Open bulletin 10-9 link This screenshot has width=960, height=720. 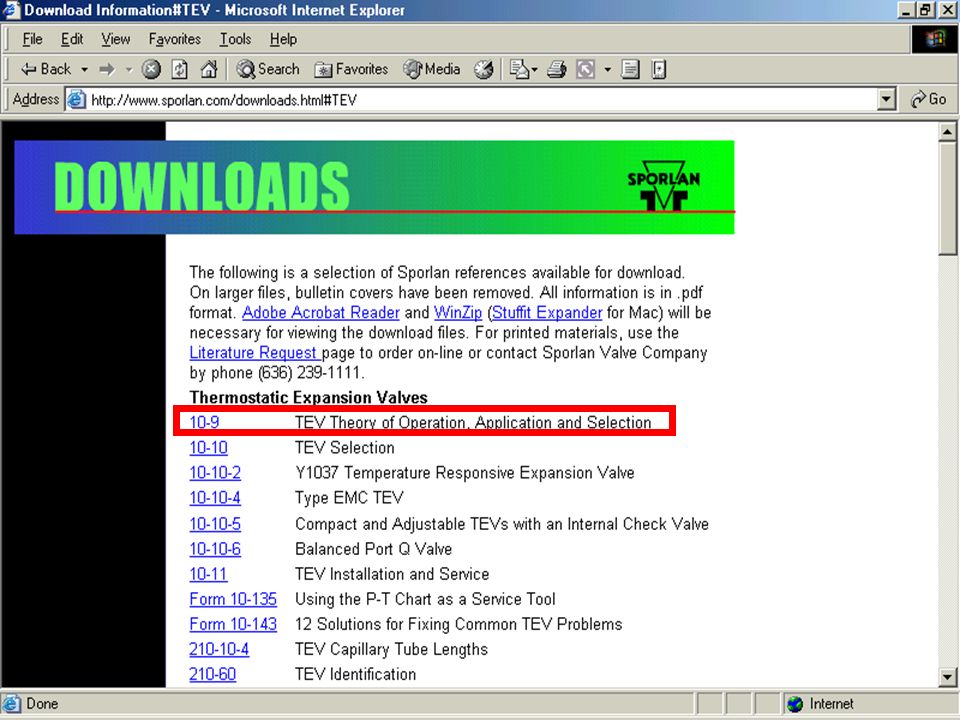(x=204, y=422)
